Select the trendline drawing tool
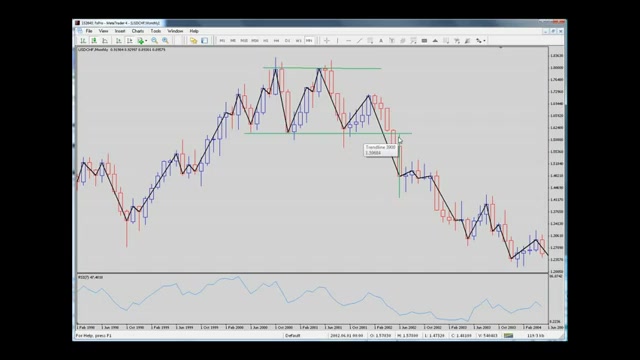 [x=359, y=40]
